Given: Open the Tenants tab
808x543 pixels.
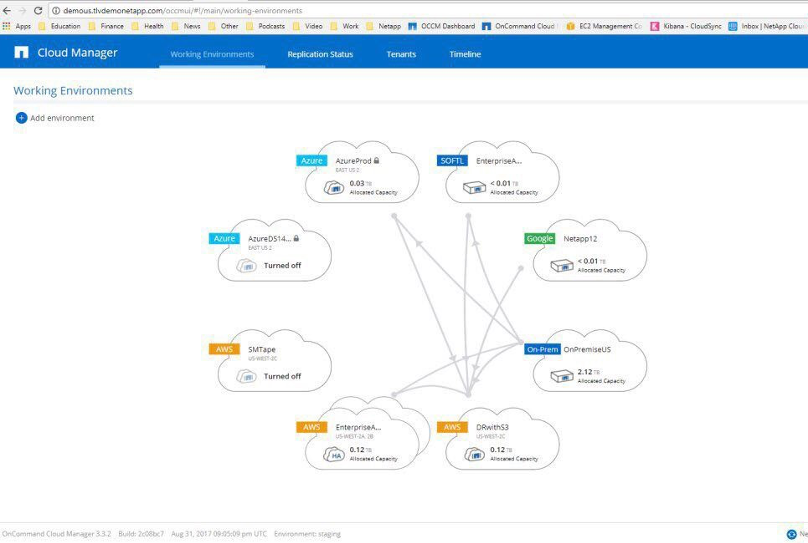Looking at the screenshot, I should point(401,54).
